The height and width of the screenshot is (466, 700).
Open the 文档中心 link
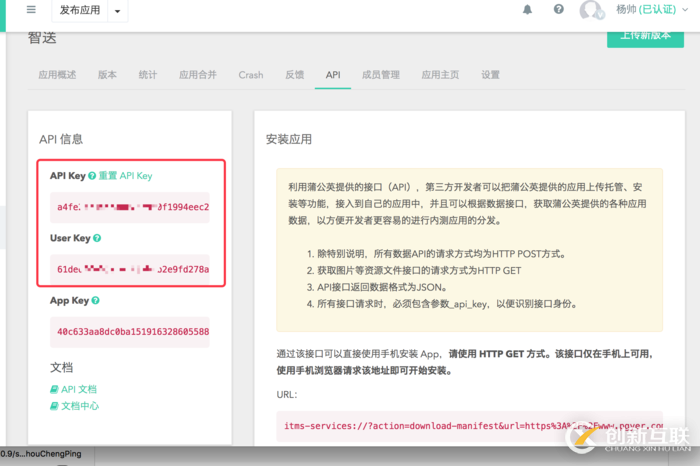pyautogui.click(x=80, y=406)
